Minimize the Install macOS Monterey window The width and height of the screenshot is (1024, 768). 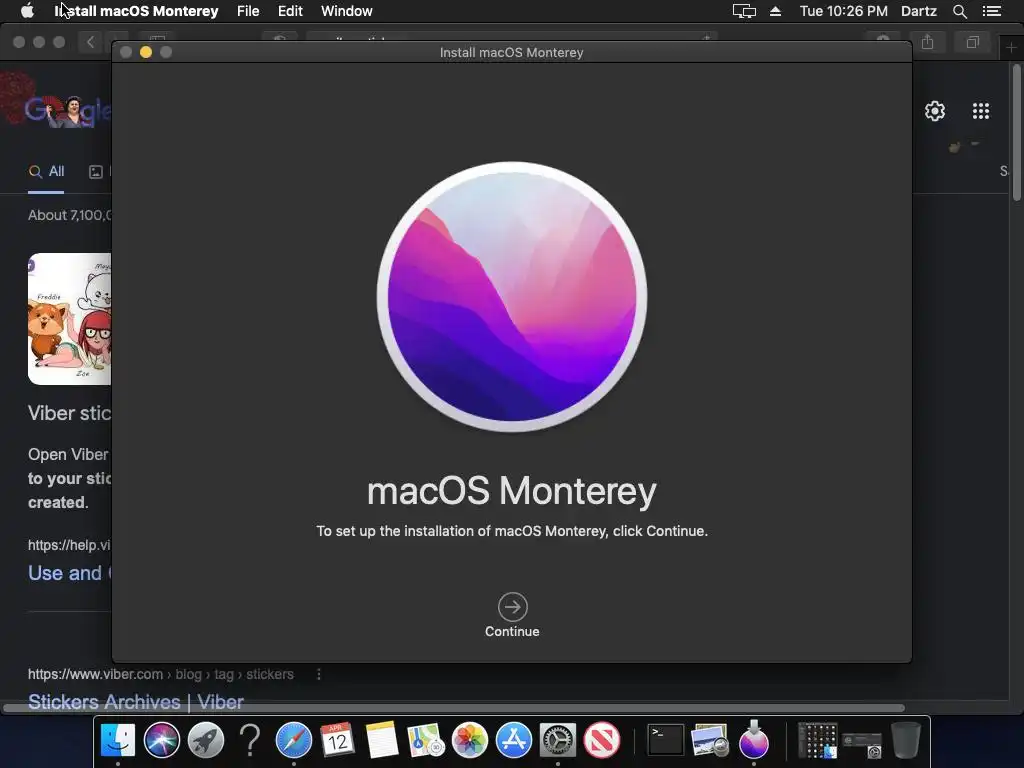pos(146,52)
